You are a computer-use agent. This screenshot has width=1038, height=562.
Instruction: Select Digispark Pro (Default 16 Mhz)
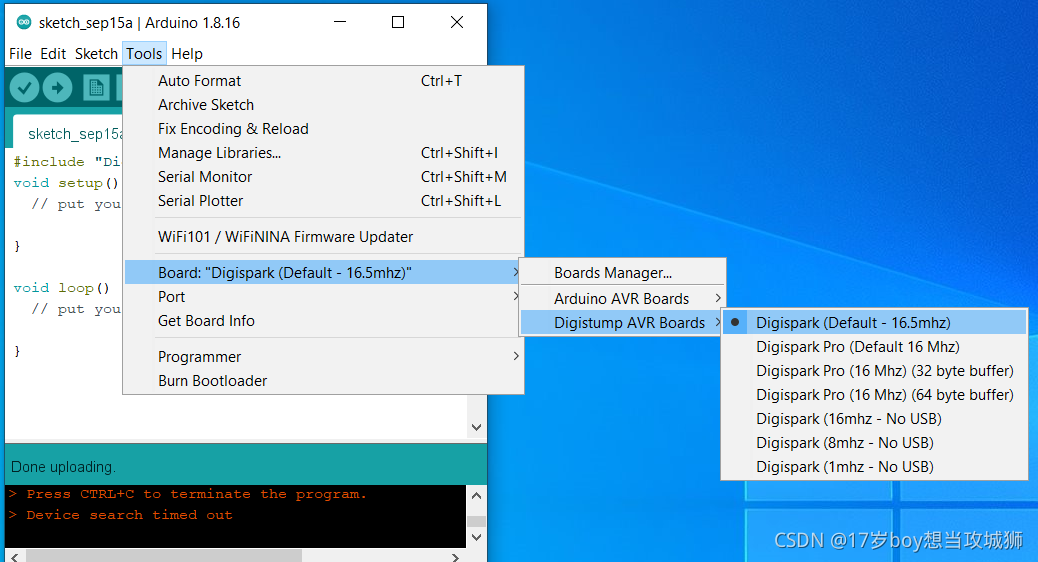coord(874,347)
